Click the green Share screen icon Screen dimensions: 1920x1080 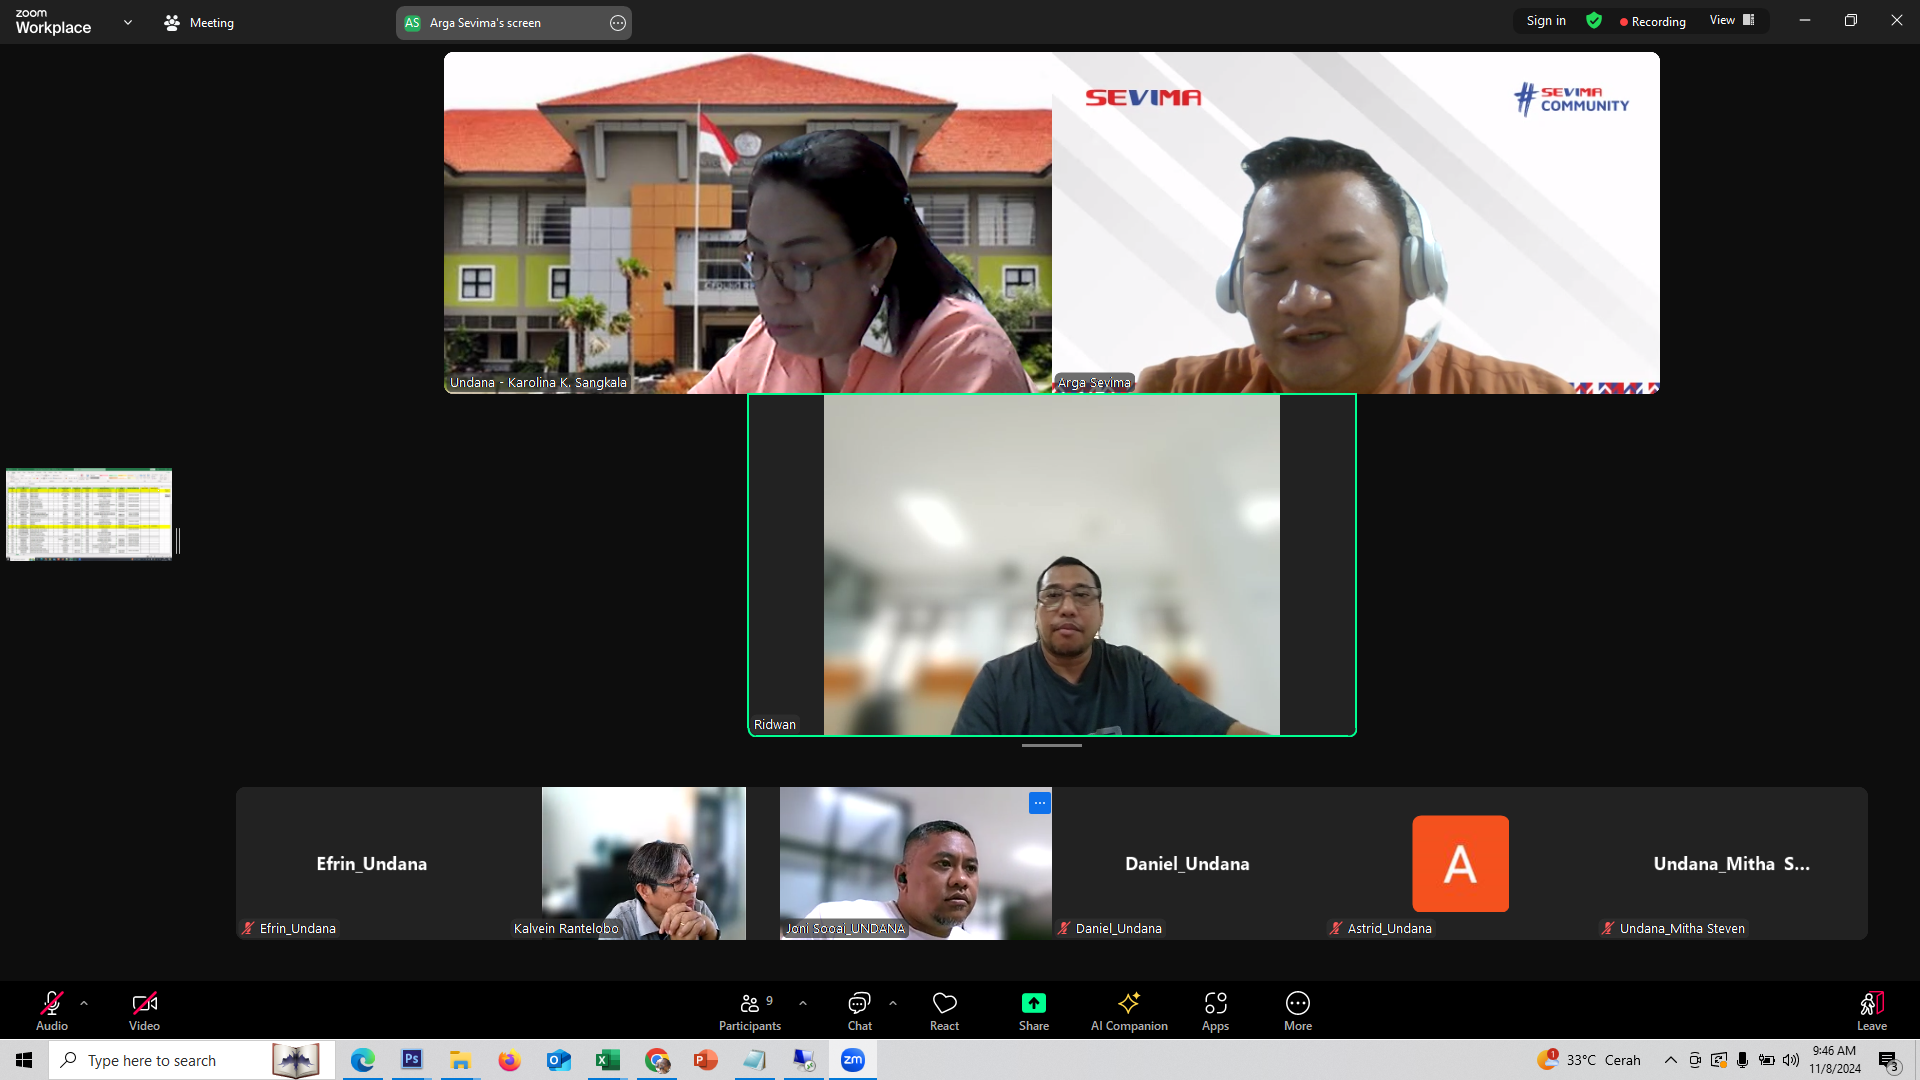point(1033,1003)
